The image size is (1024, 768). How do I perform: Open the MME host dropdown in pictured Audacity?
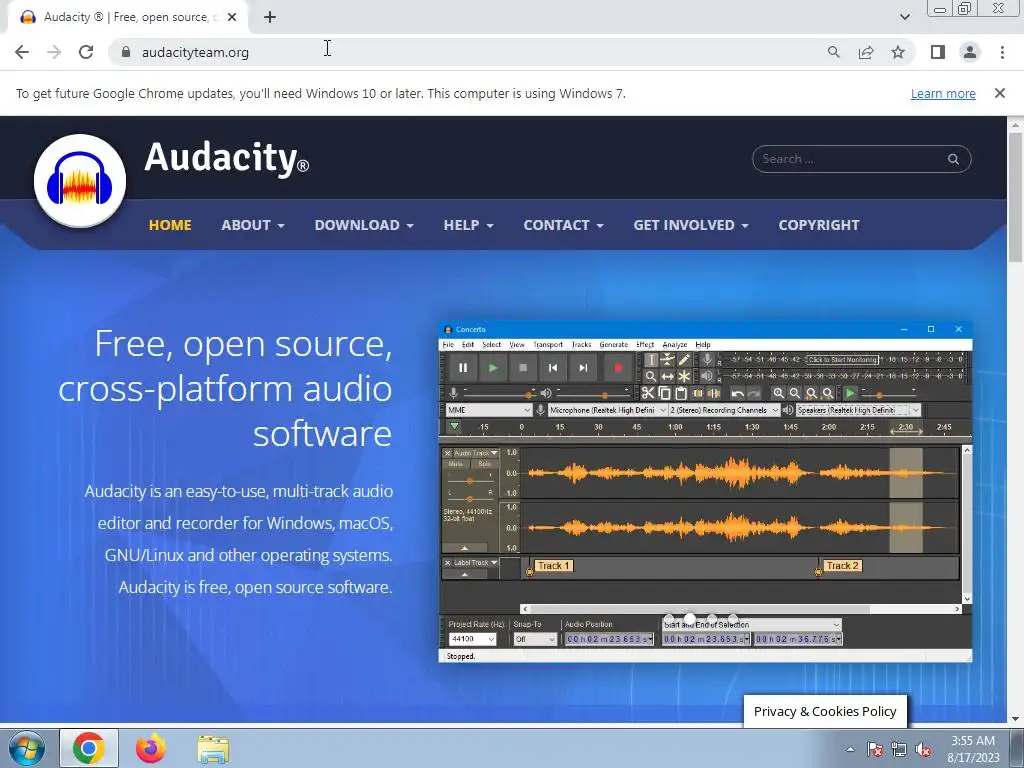coord(489,410)
